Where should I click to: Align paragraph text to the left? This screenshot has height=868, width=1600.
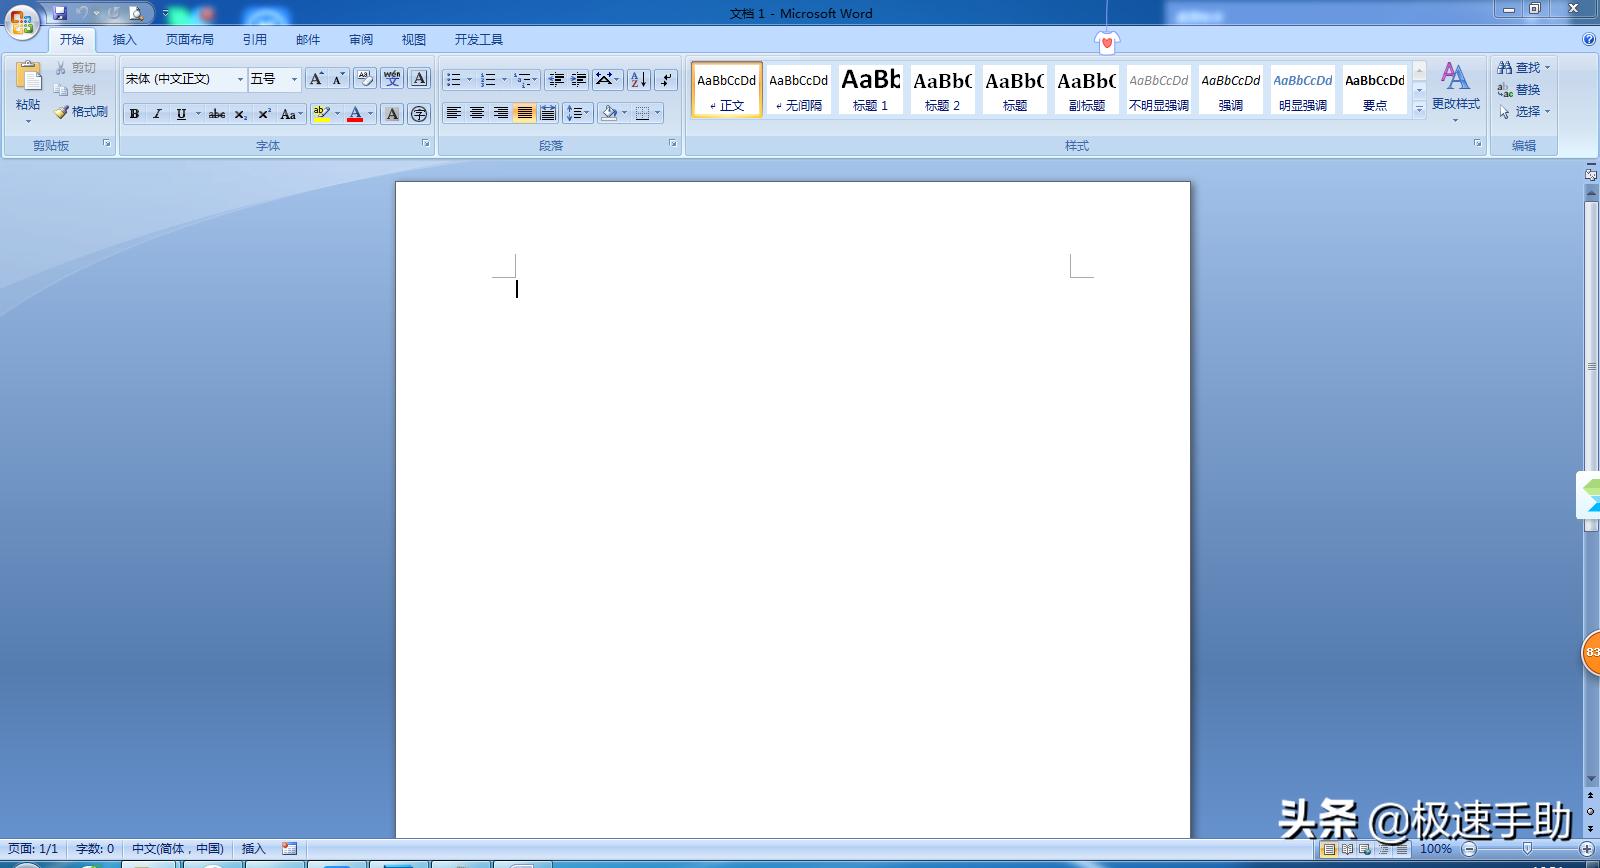point(454,113)
